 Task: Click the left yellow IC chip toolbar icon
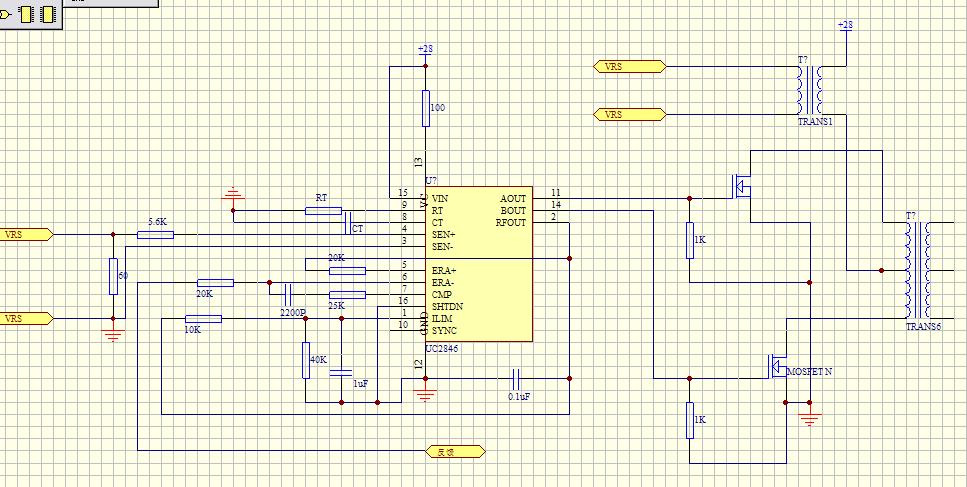[25, 14]
